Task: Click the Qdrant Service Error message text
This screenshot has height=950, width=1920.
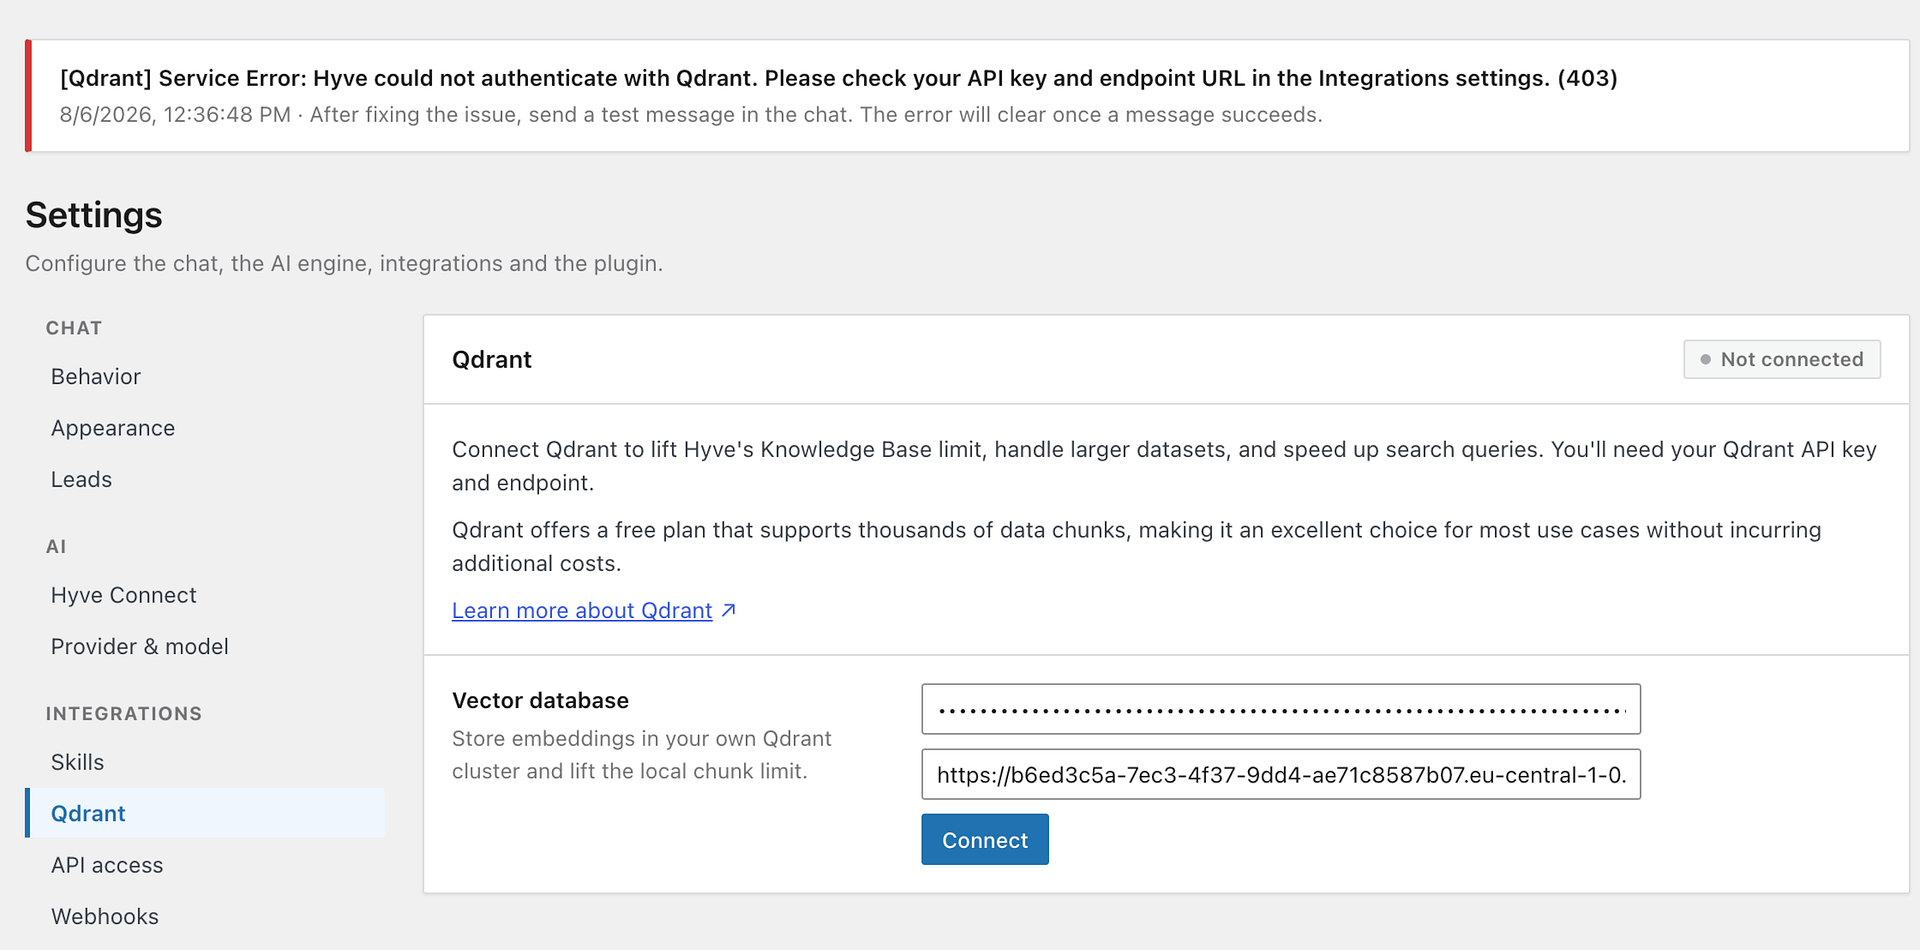Action: click(x=839, y=78)
